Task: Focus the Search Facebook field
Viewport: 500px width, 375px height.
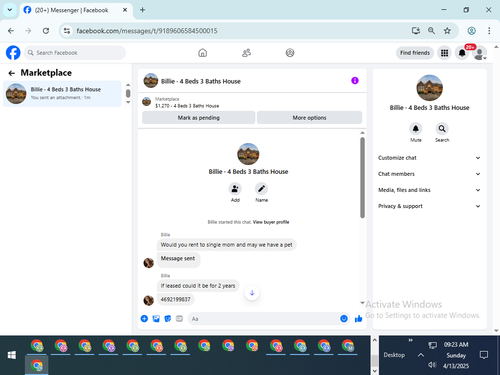Action: coord(75,53)
